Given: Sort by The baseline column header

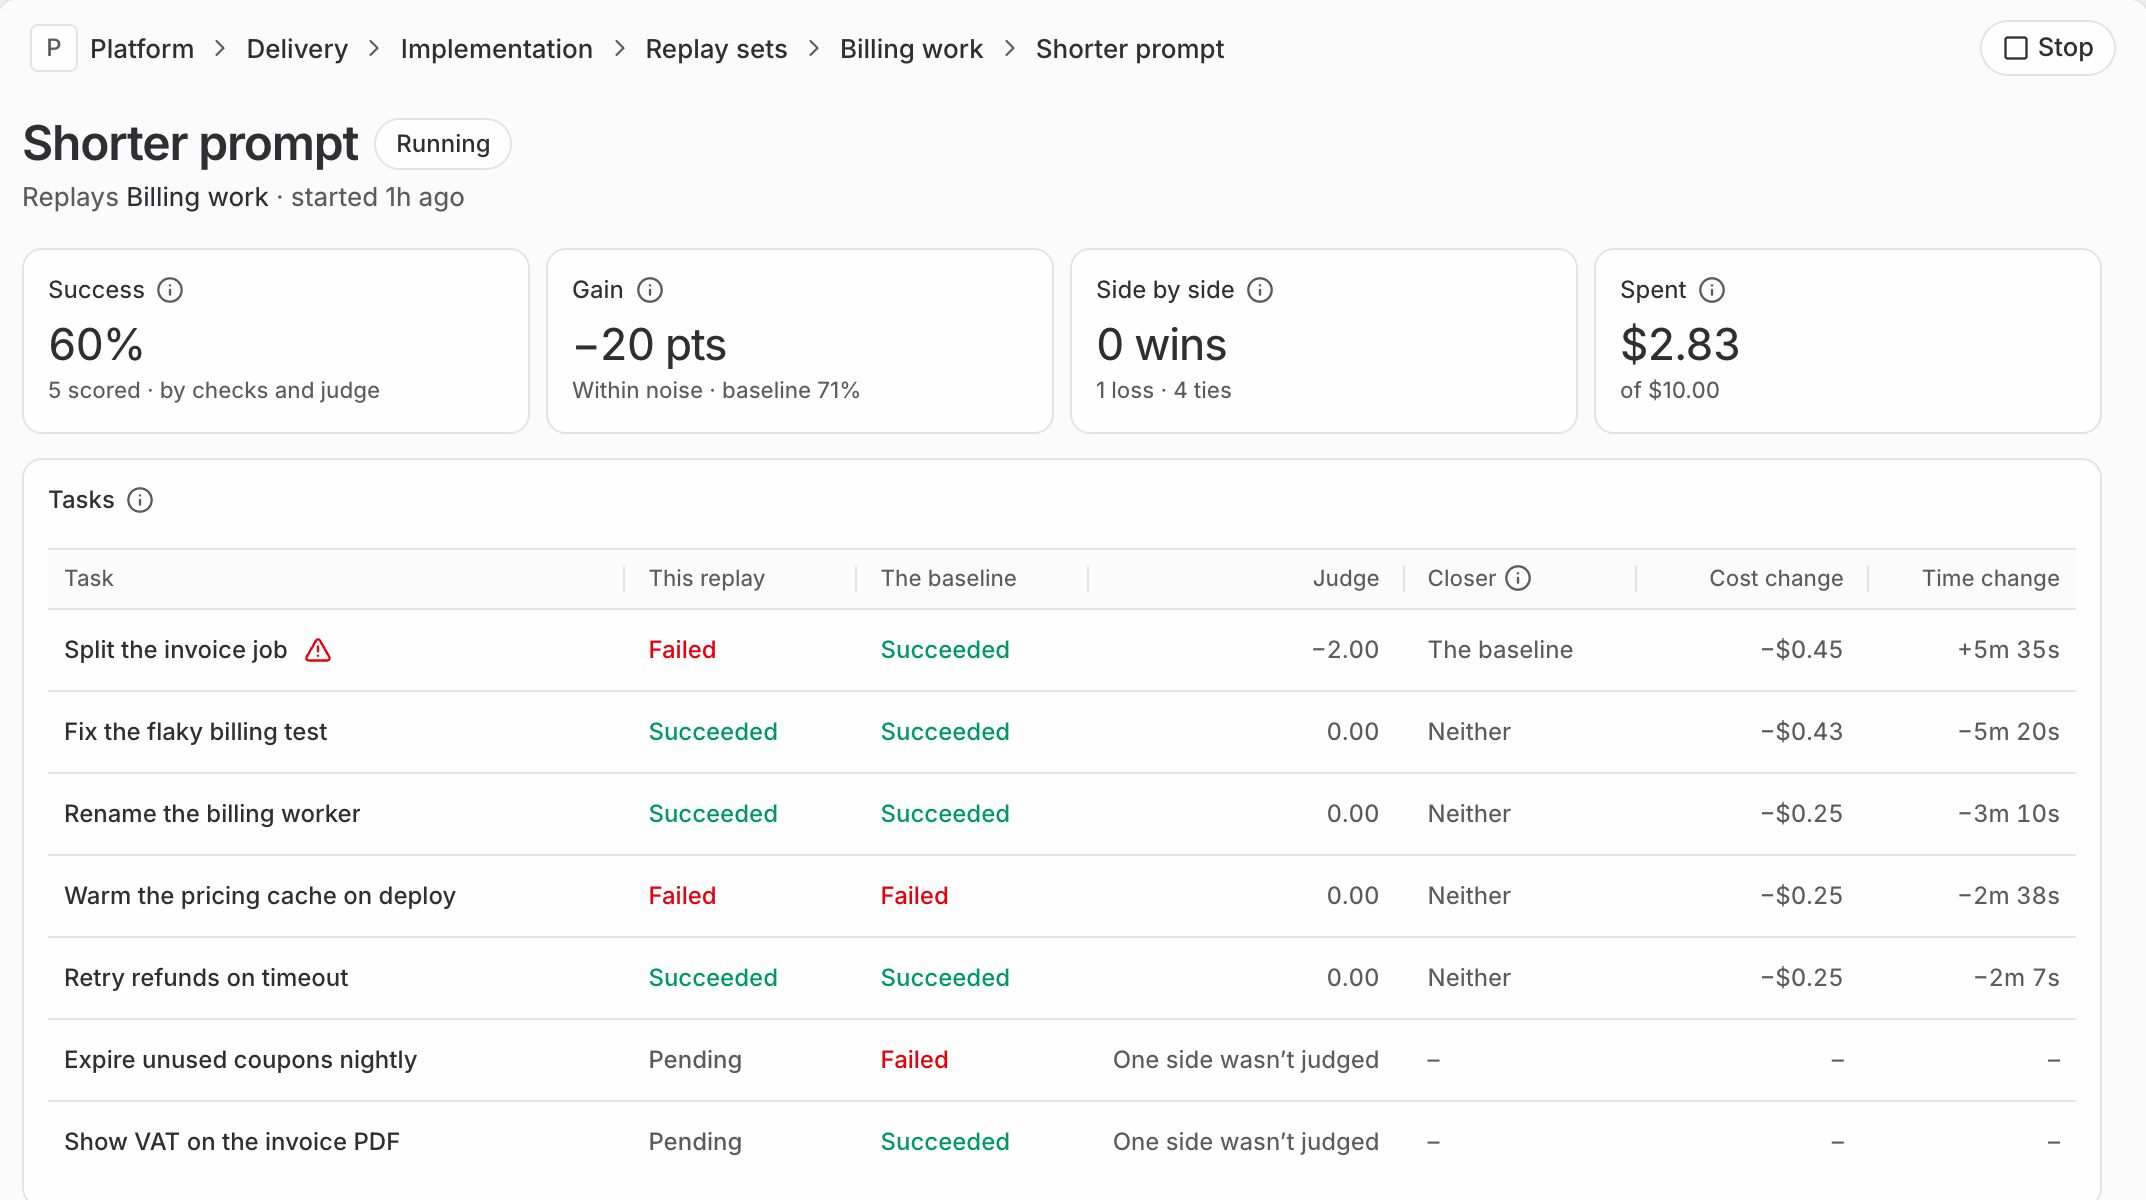Looking at the screenshot, I should 948,578.
